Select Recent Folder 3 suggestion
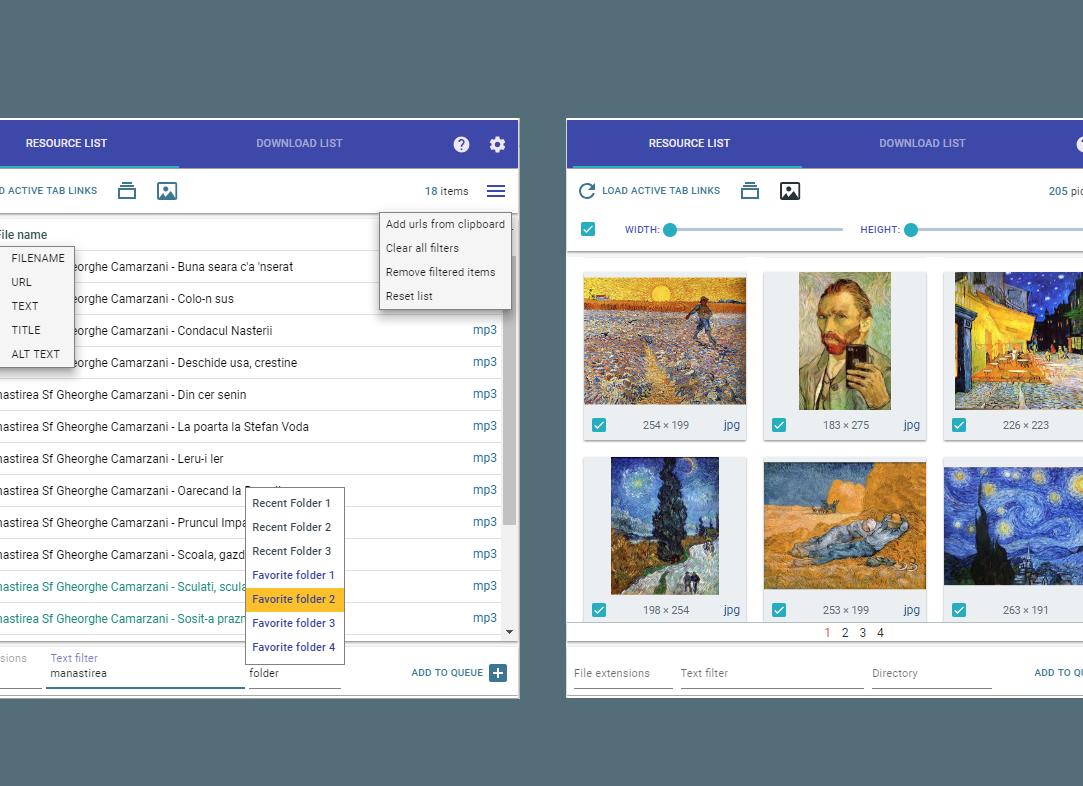Image resolution: width=1083 pixels, height=786 pixels. 295,551
